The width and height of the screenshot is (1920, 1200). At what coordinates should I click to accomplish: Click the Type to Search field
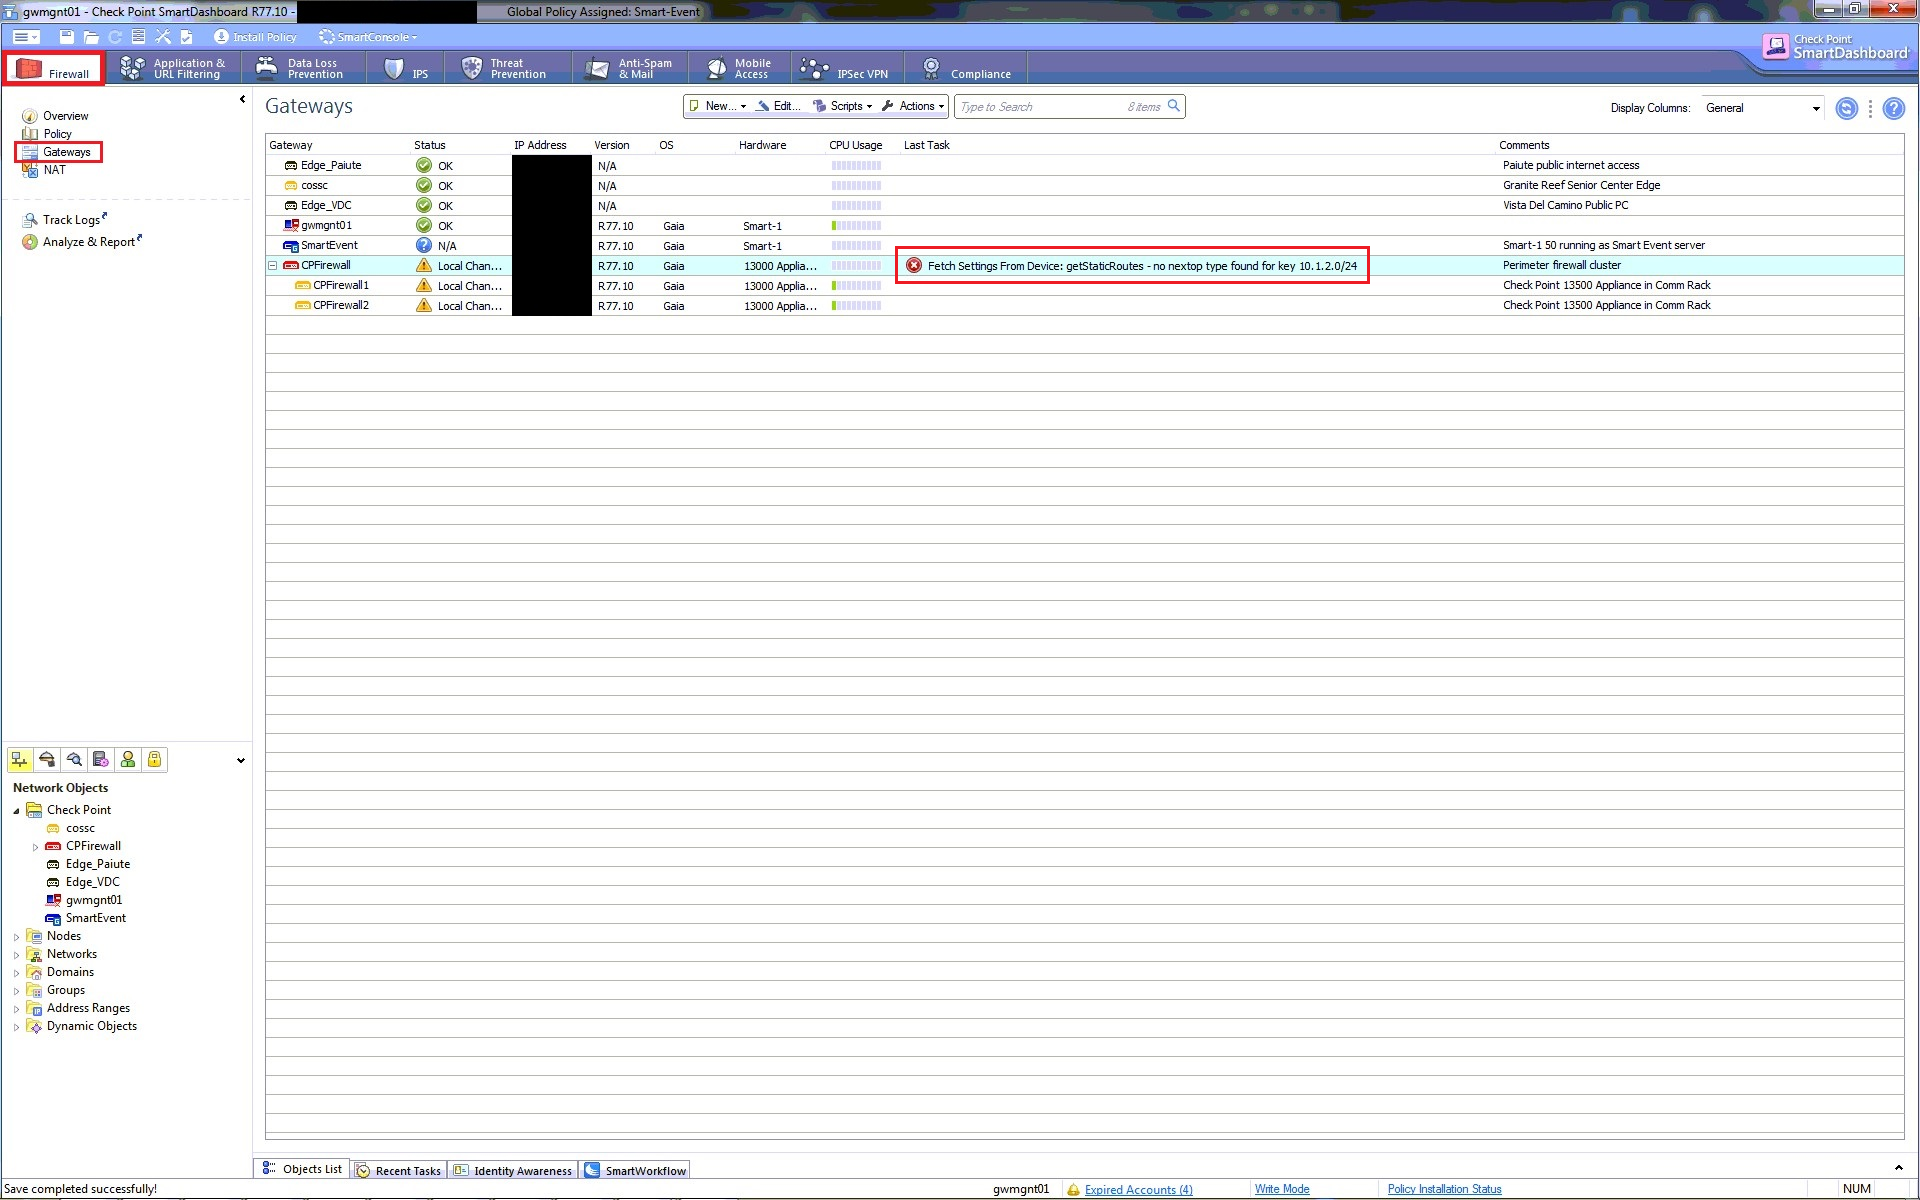[1040, 107]
